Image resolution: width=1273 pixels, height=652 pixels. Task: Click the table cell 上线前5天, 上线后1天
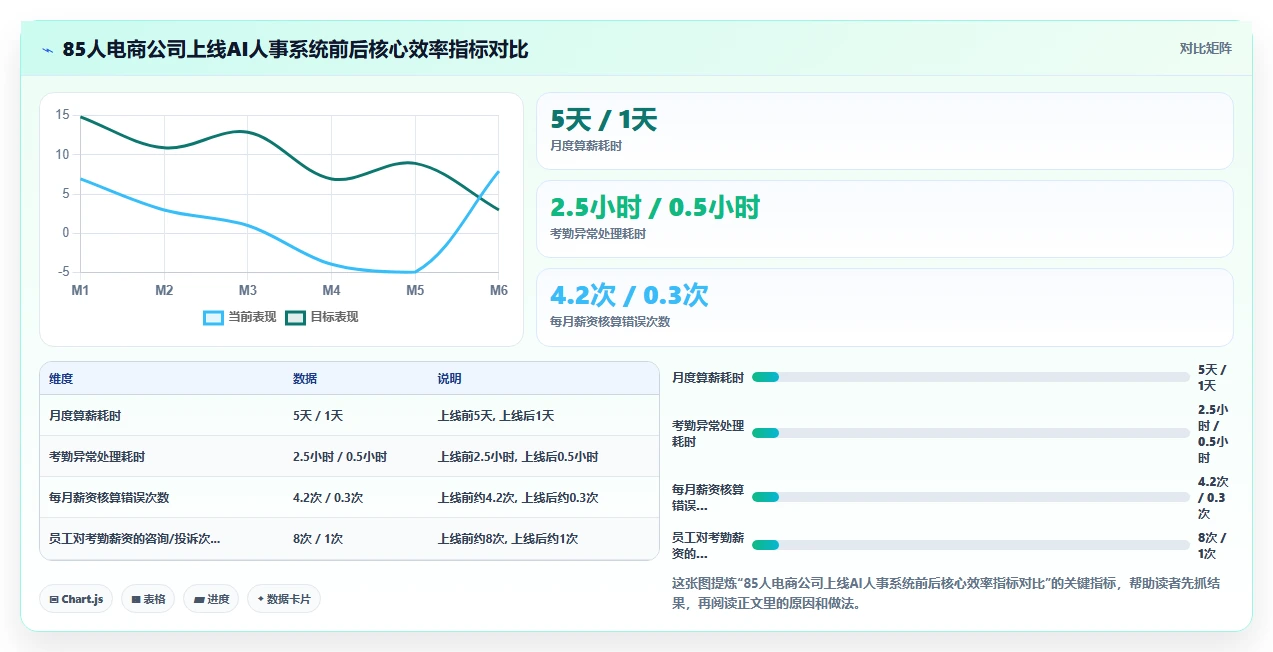point(496,416)
